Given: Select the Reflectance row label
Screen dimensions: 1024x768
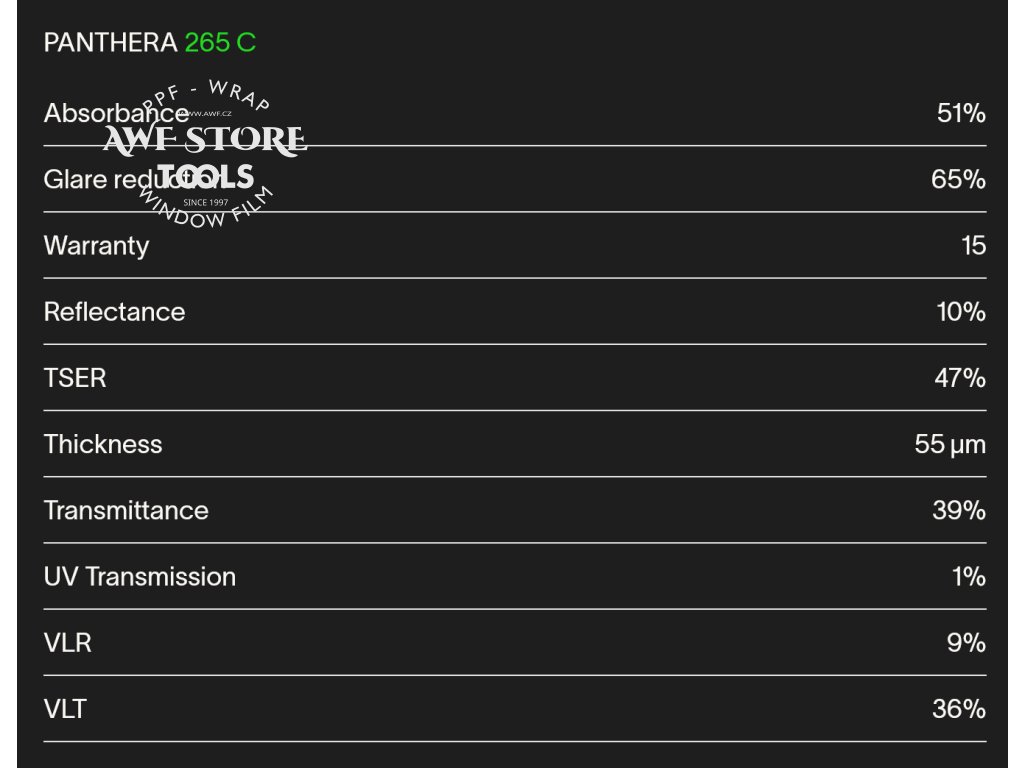Looking at the screenshot, I should click(x=114, y=312).
